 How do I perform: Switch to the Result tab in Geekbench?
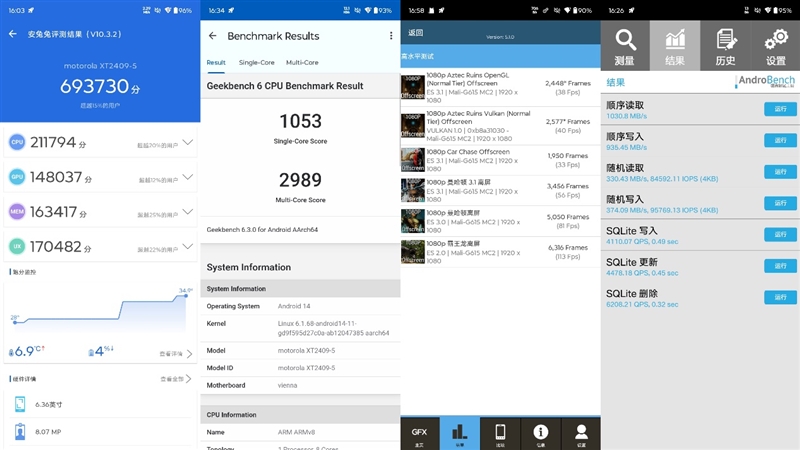(x=216, y=62)
